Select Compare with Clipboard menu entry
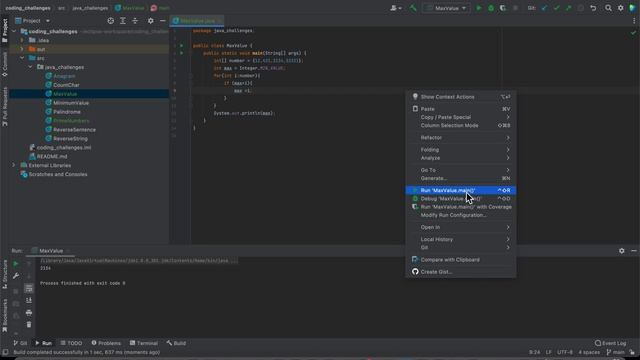 (x=461, y=260)
